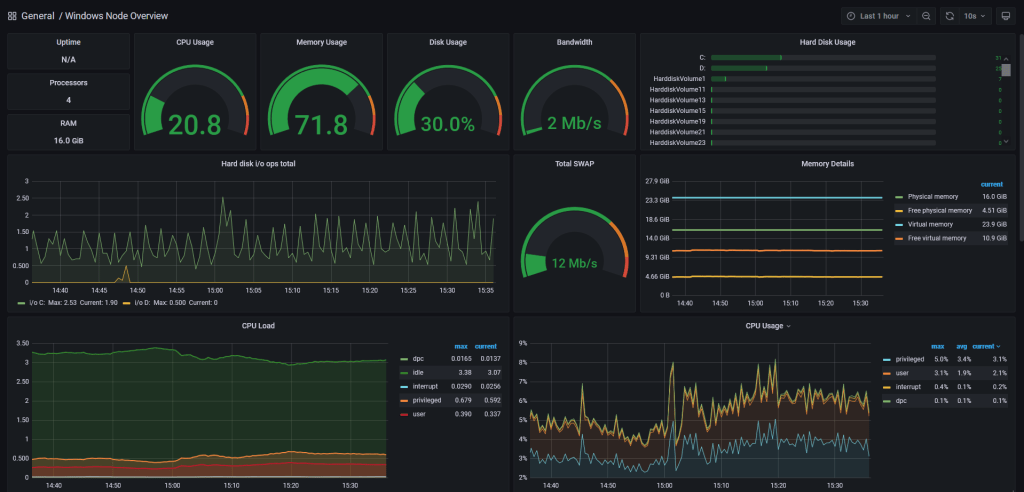Click the Free virtual memory legend color swatch
1024x492 pixels.
click(x=898, y=238)
